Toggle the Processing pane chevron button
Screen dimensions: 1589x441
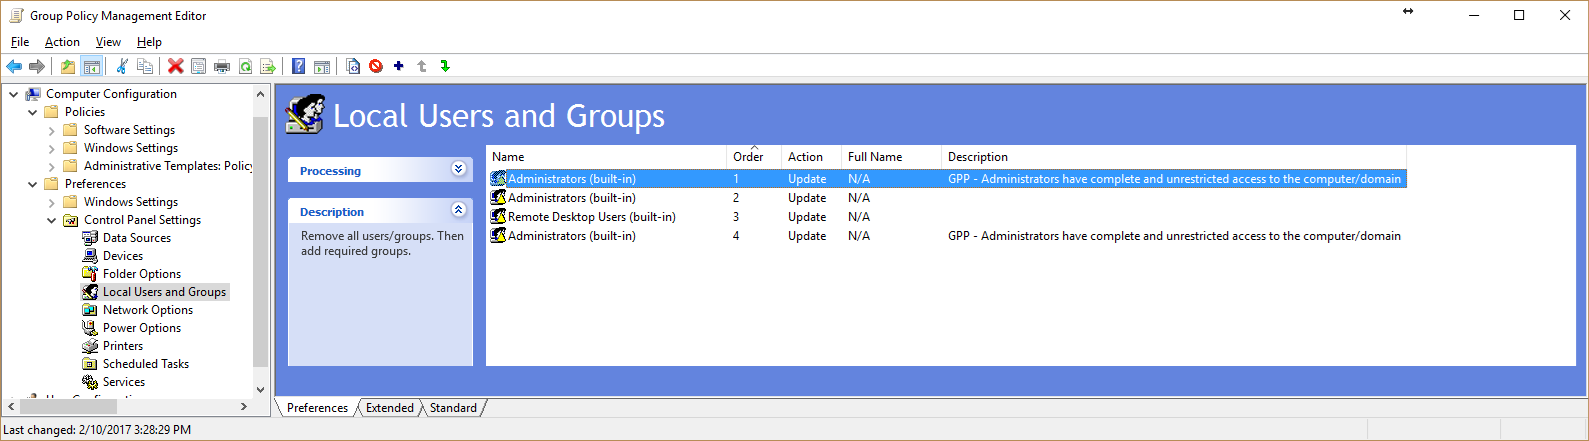pyautogui.click(x=458, y=169)
